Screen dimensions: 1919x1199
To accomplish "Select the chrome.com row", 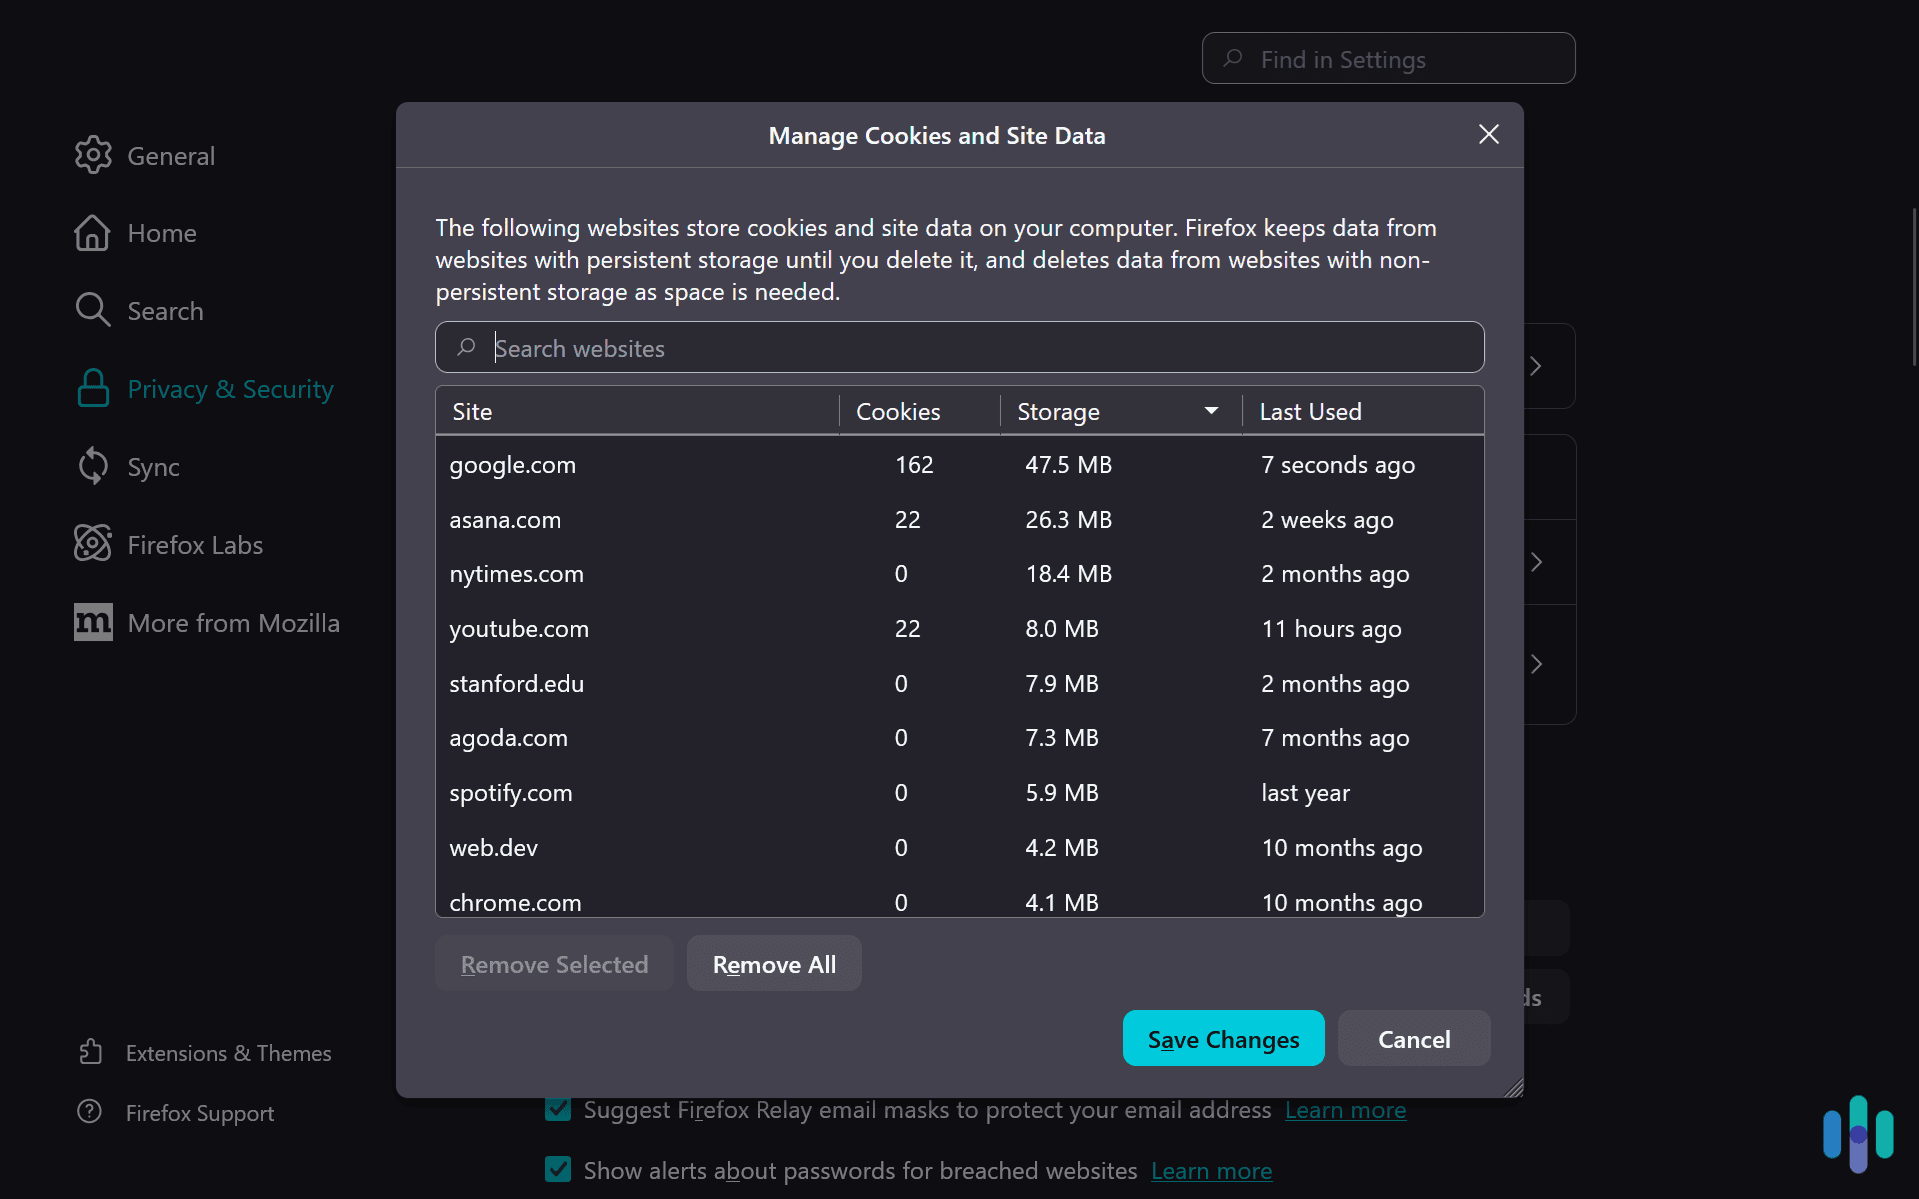I will point(960,898).
